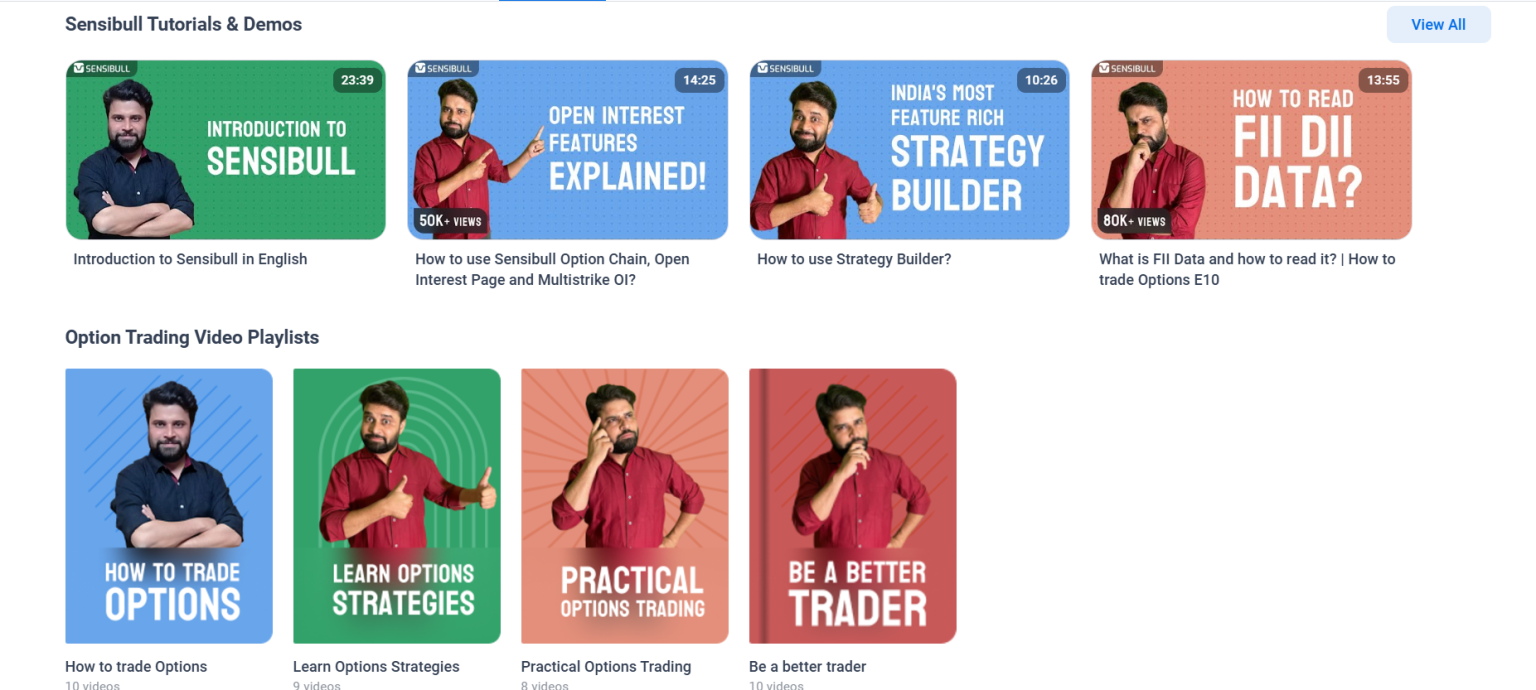Click the Practical Options Trading playlist label
Viewport: 1536px width, 690px height.
click(x=606, y=666)
